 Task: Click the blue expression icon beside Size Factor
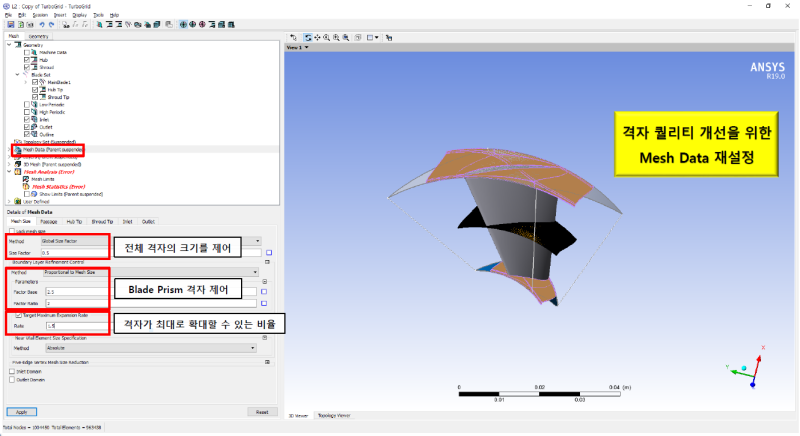pos(269,253)
